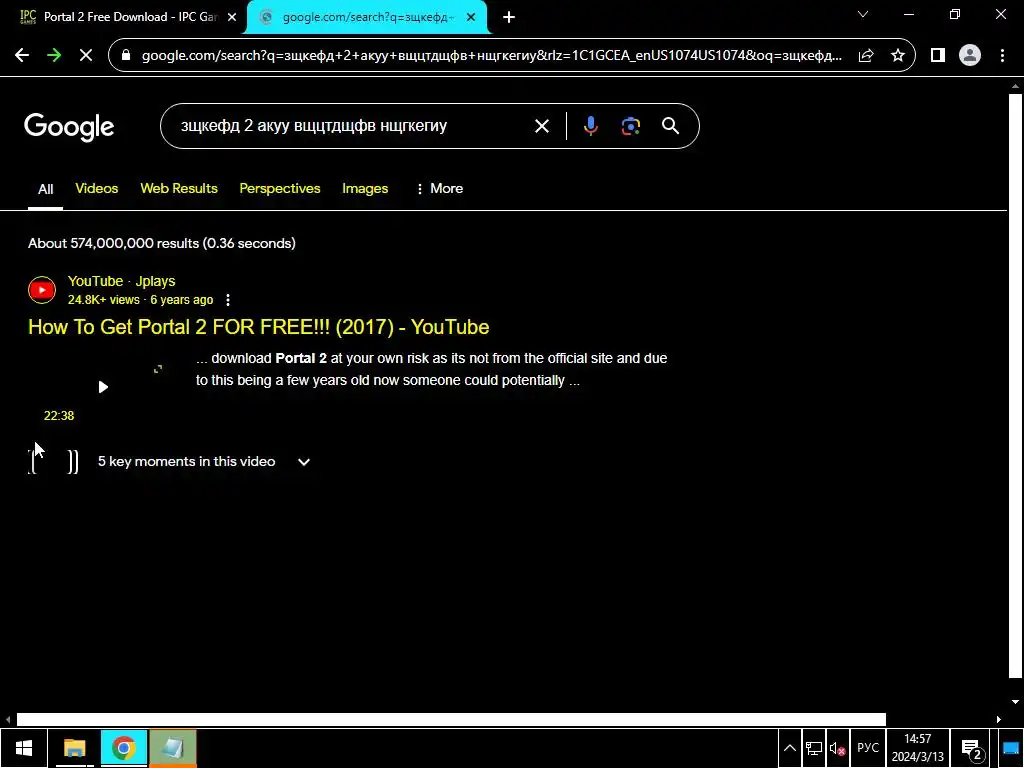
Task: Open network status tray icon
Action: 814,748
